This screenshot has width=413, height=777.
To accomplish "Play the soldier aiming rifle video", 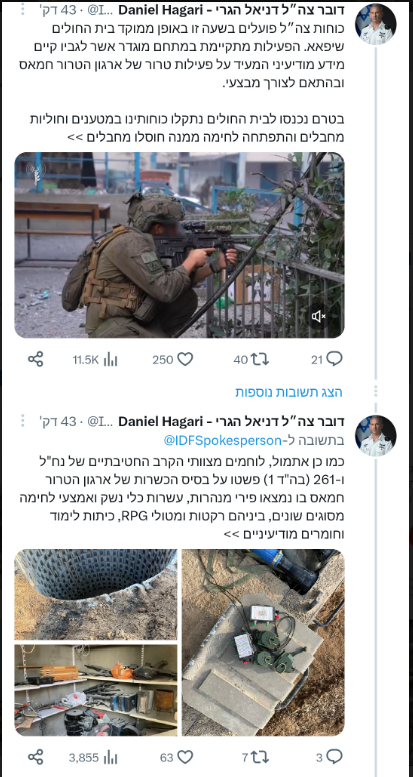I will [179, 245].
